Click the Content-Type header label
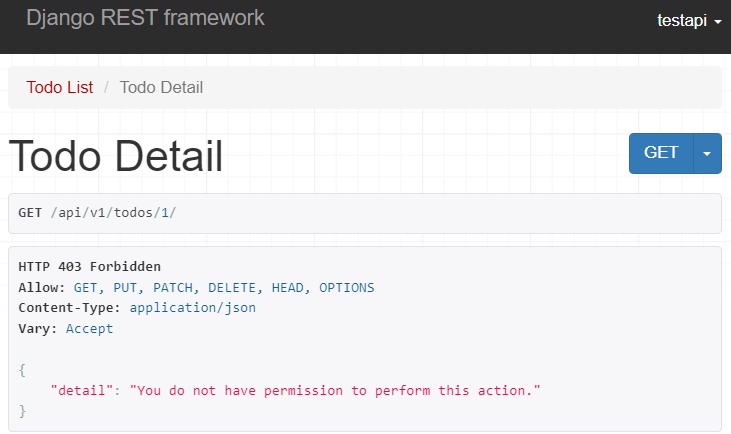 coord(69,308)
